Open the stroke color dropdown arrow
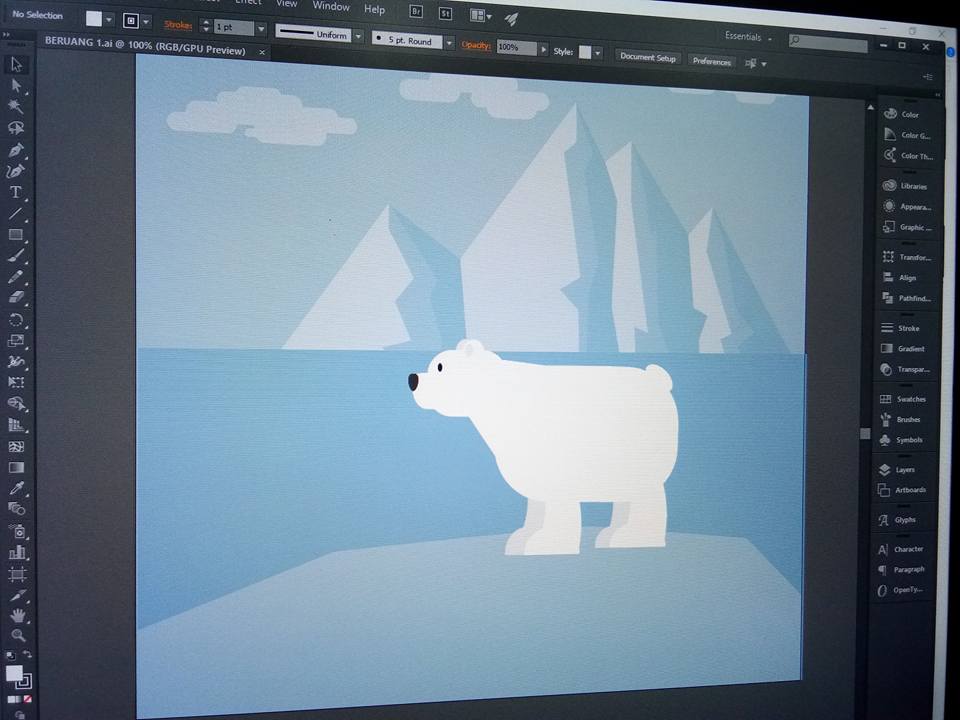Viewport: 960px width, 720px height. pos(146,21)
